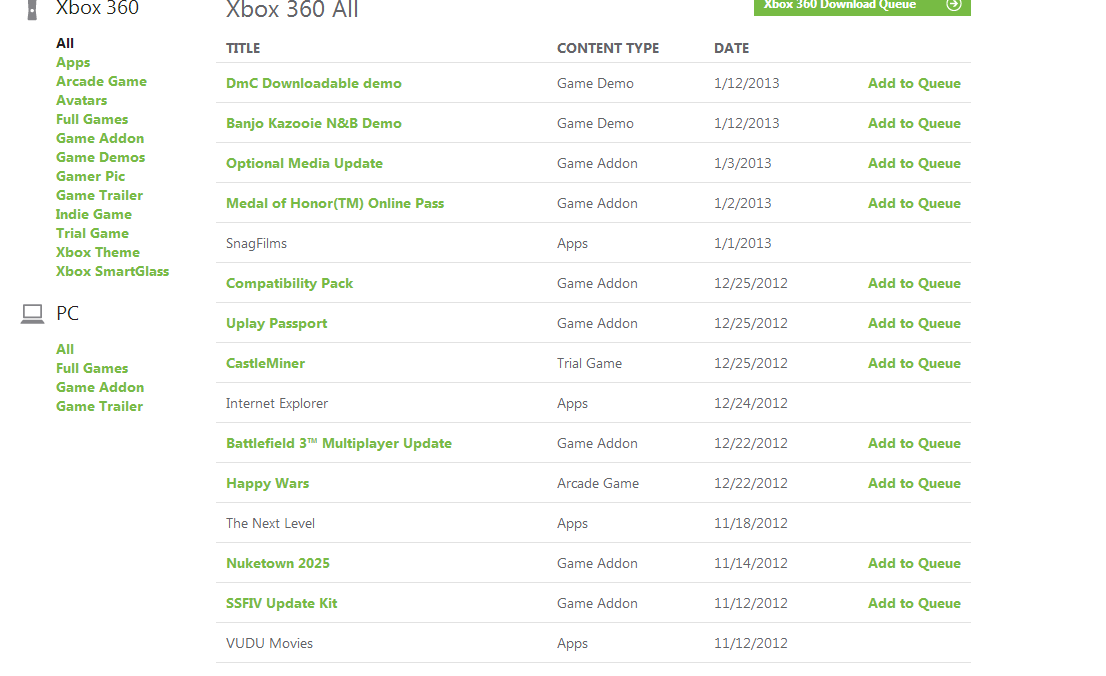Open Indie Game category
This screenshot has height=676, width=1106.
pos(94,215)
